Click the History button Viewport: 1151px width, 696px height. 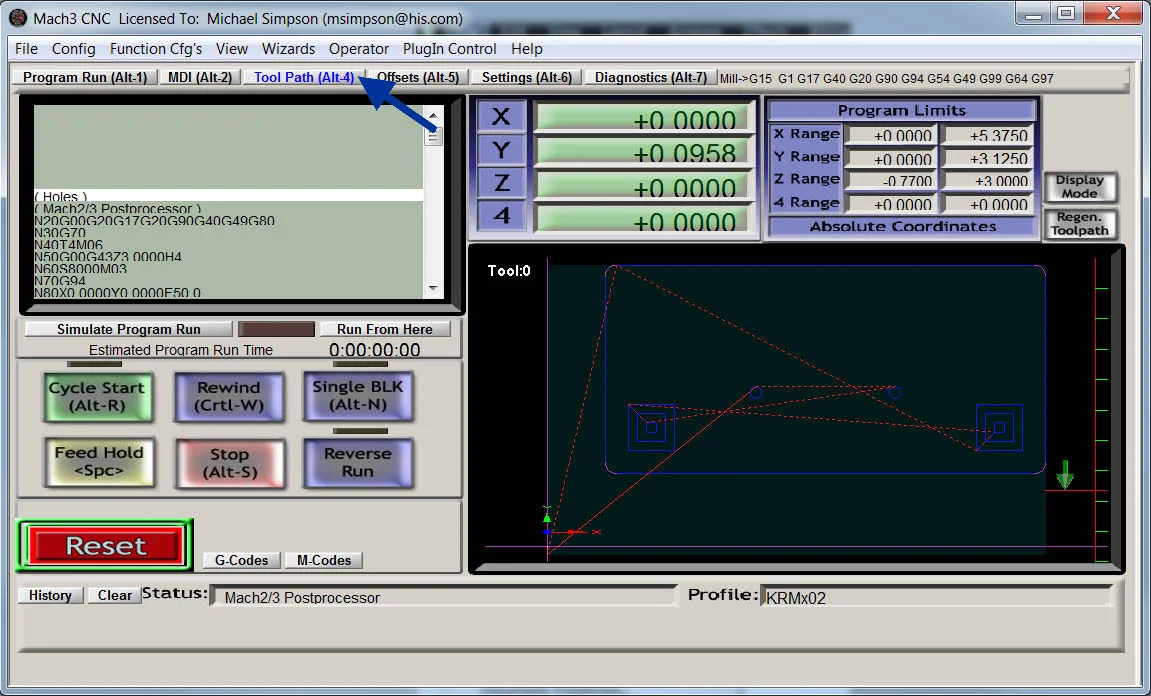pyautogui.click(x=50, y=595)
